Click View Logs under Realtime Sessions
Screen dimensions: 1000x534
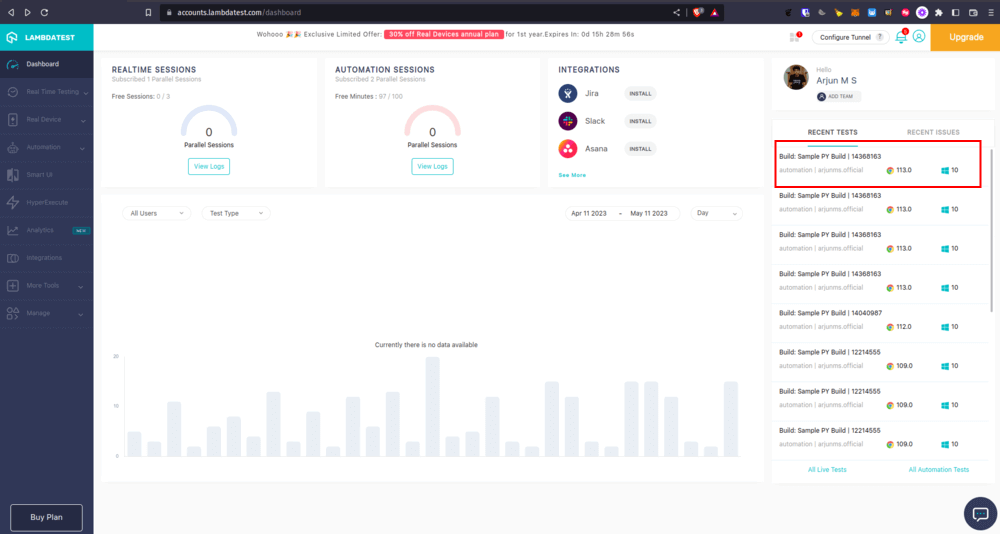(x=209, y=167)
